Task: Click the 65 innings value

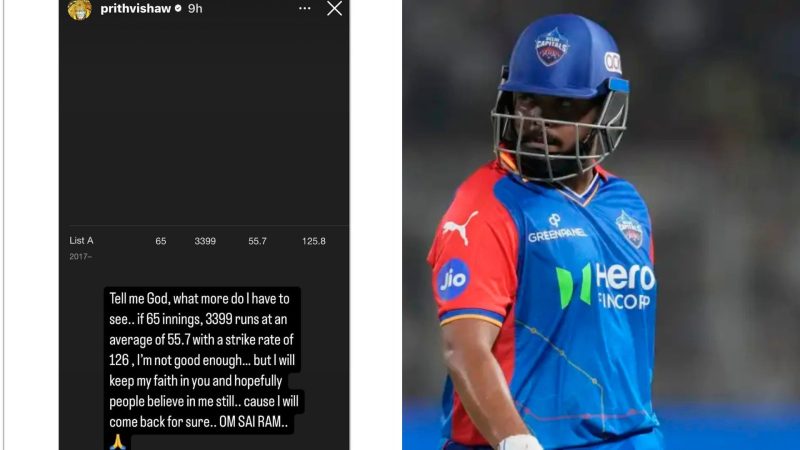Action: pos(161,241)
